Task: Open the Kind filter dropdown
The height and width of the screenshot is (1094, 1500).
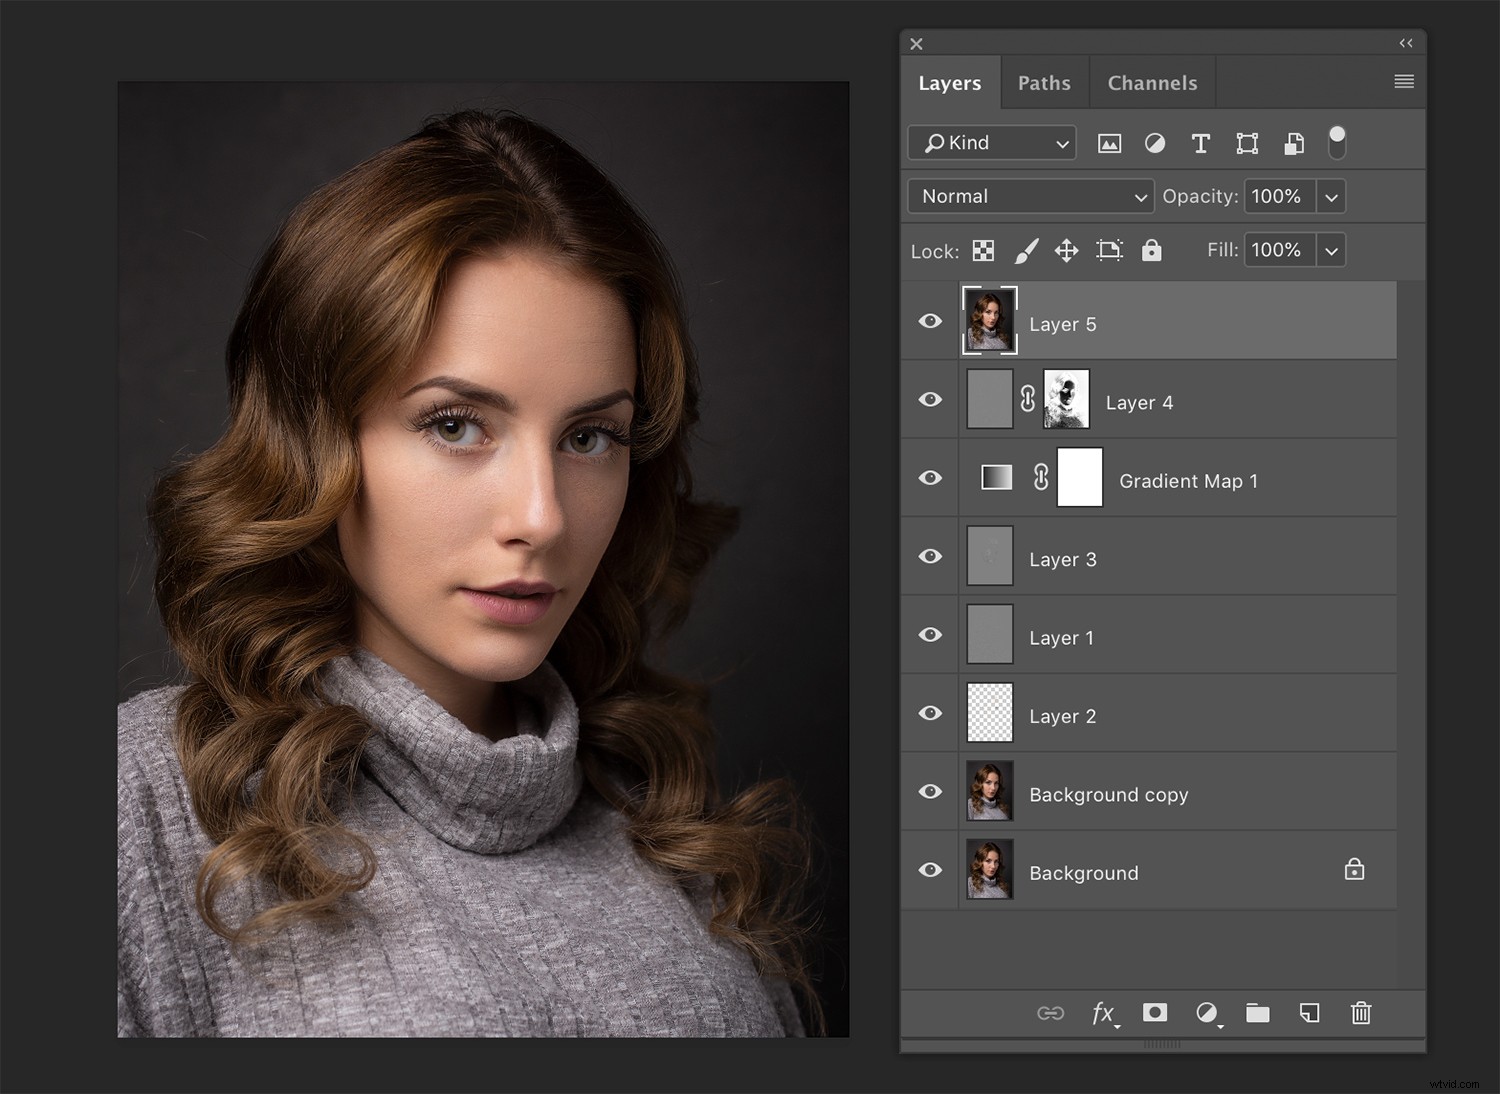Action: 990,142
